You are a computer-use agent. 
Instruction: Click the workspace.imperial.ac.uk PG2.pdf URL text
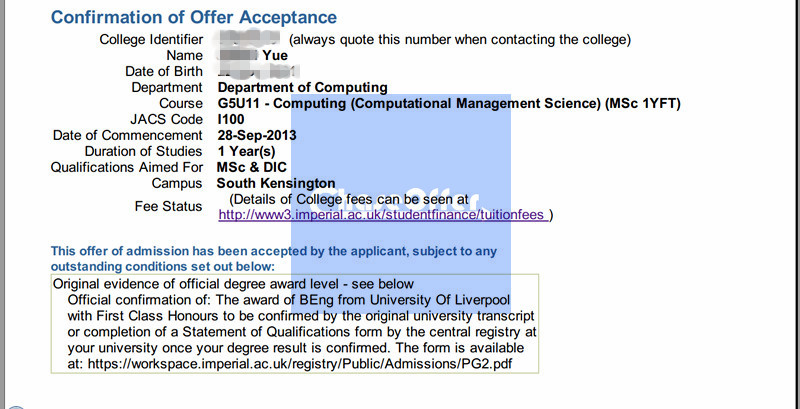pos(300,364)
